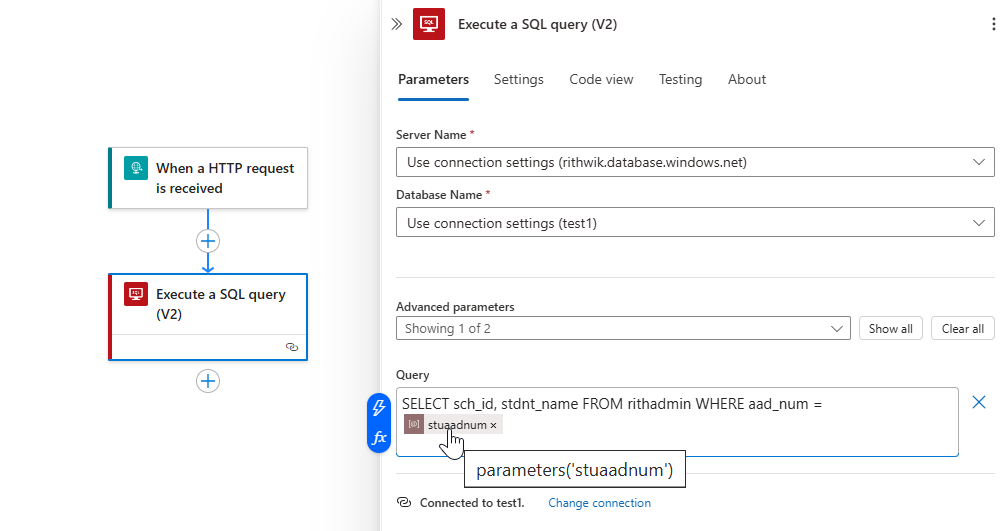Click inside the Query text field
The height and width of the screenshot is (531, 1004).
point(677,421)
